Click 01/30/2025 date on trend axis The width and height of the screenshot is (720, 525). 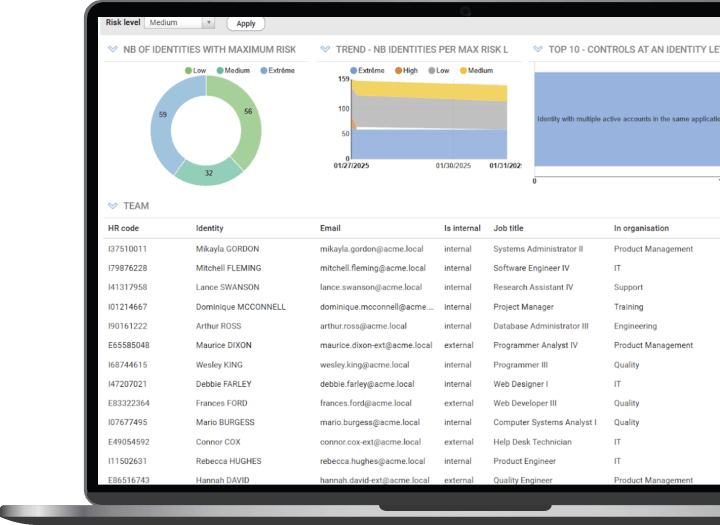453,166
